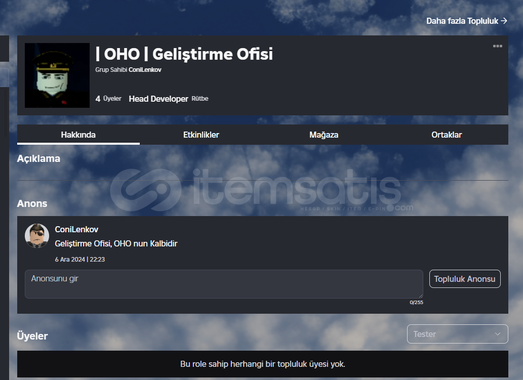Select the Ortaklar tab
The width and height of the screenshot is (523, 380).
(447, 135)
